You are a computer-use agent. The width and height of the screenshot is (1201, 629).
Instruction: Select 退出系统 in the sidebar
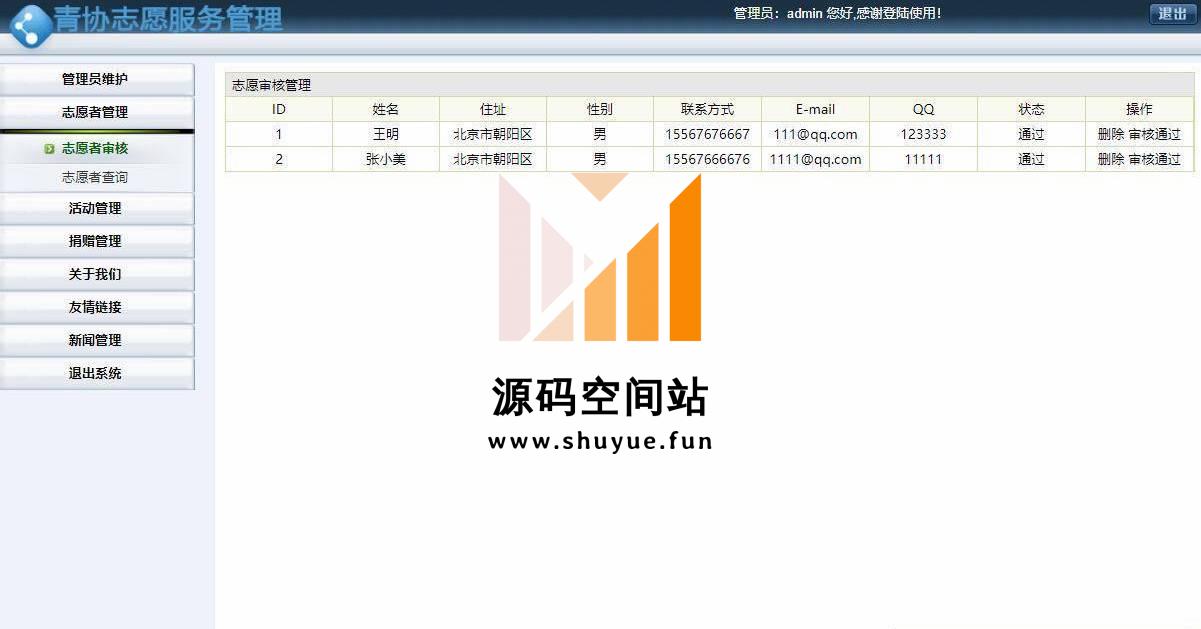[x=96, y=373]
